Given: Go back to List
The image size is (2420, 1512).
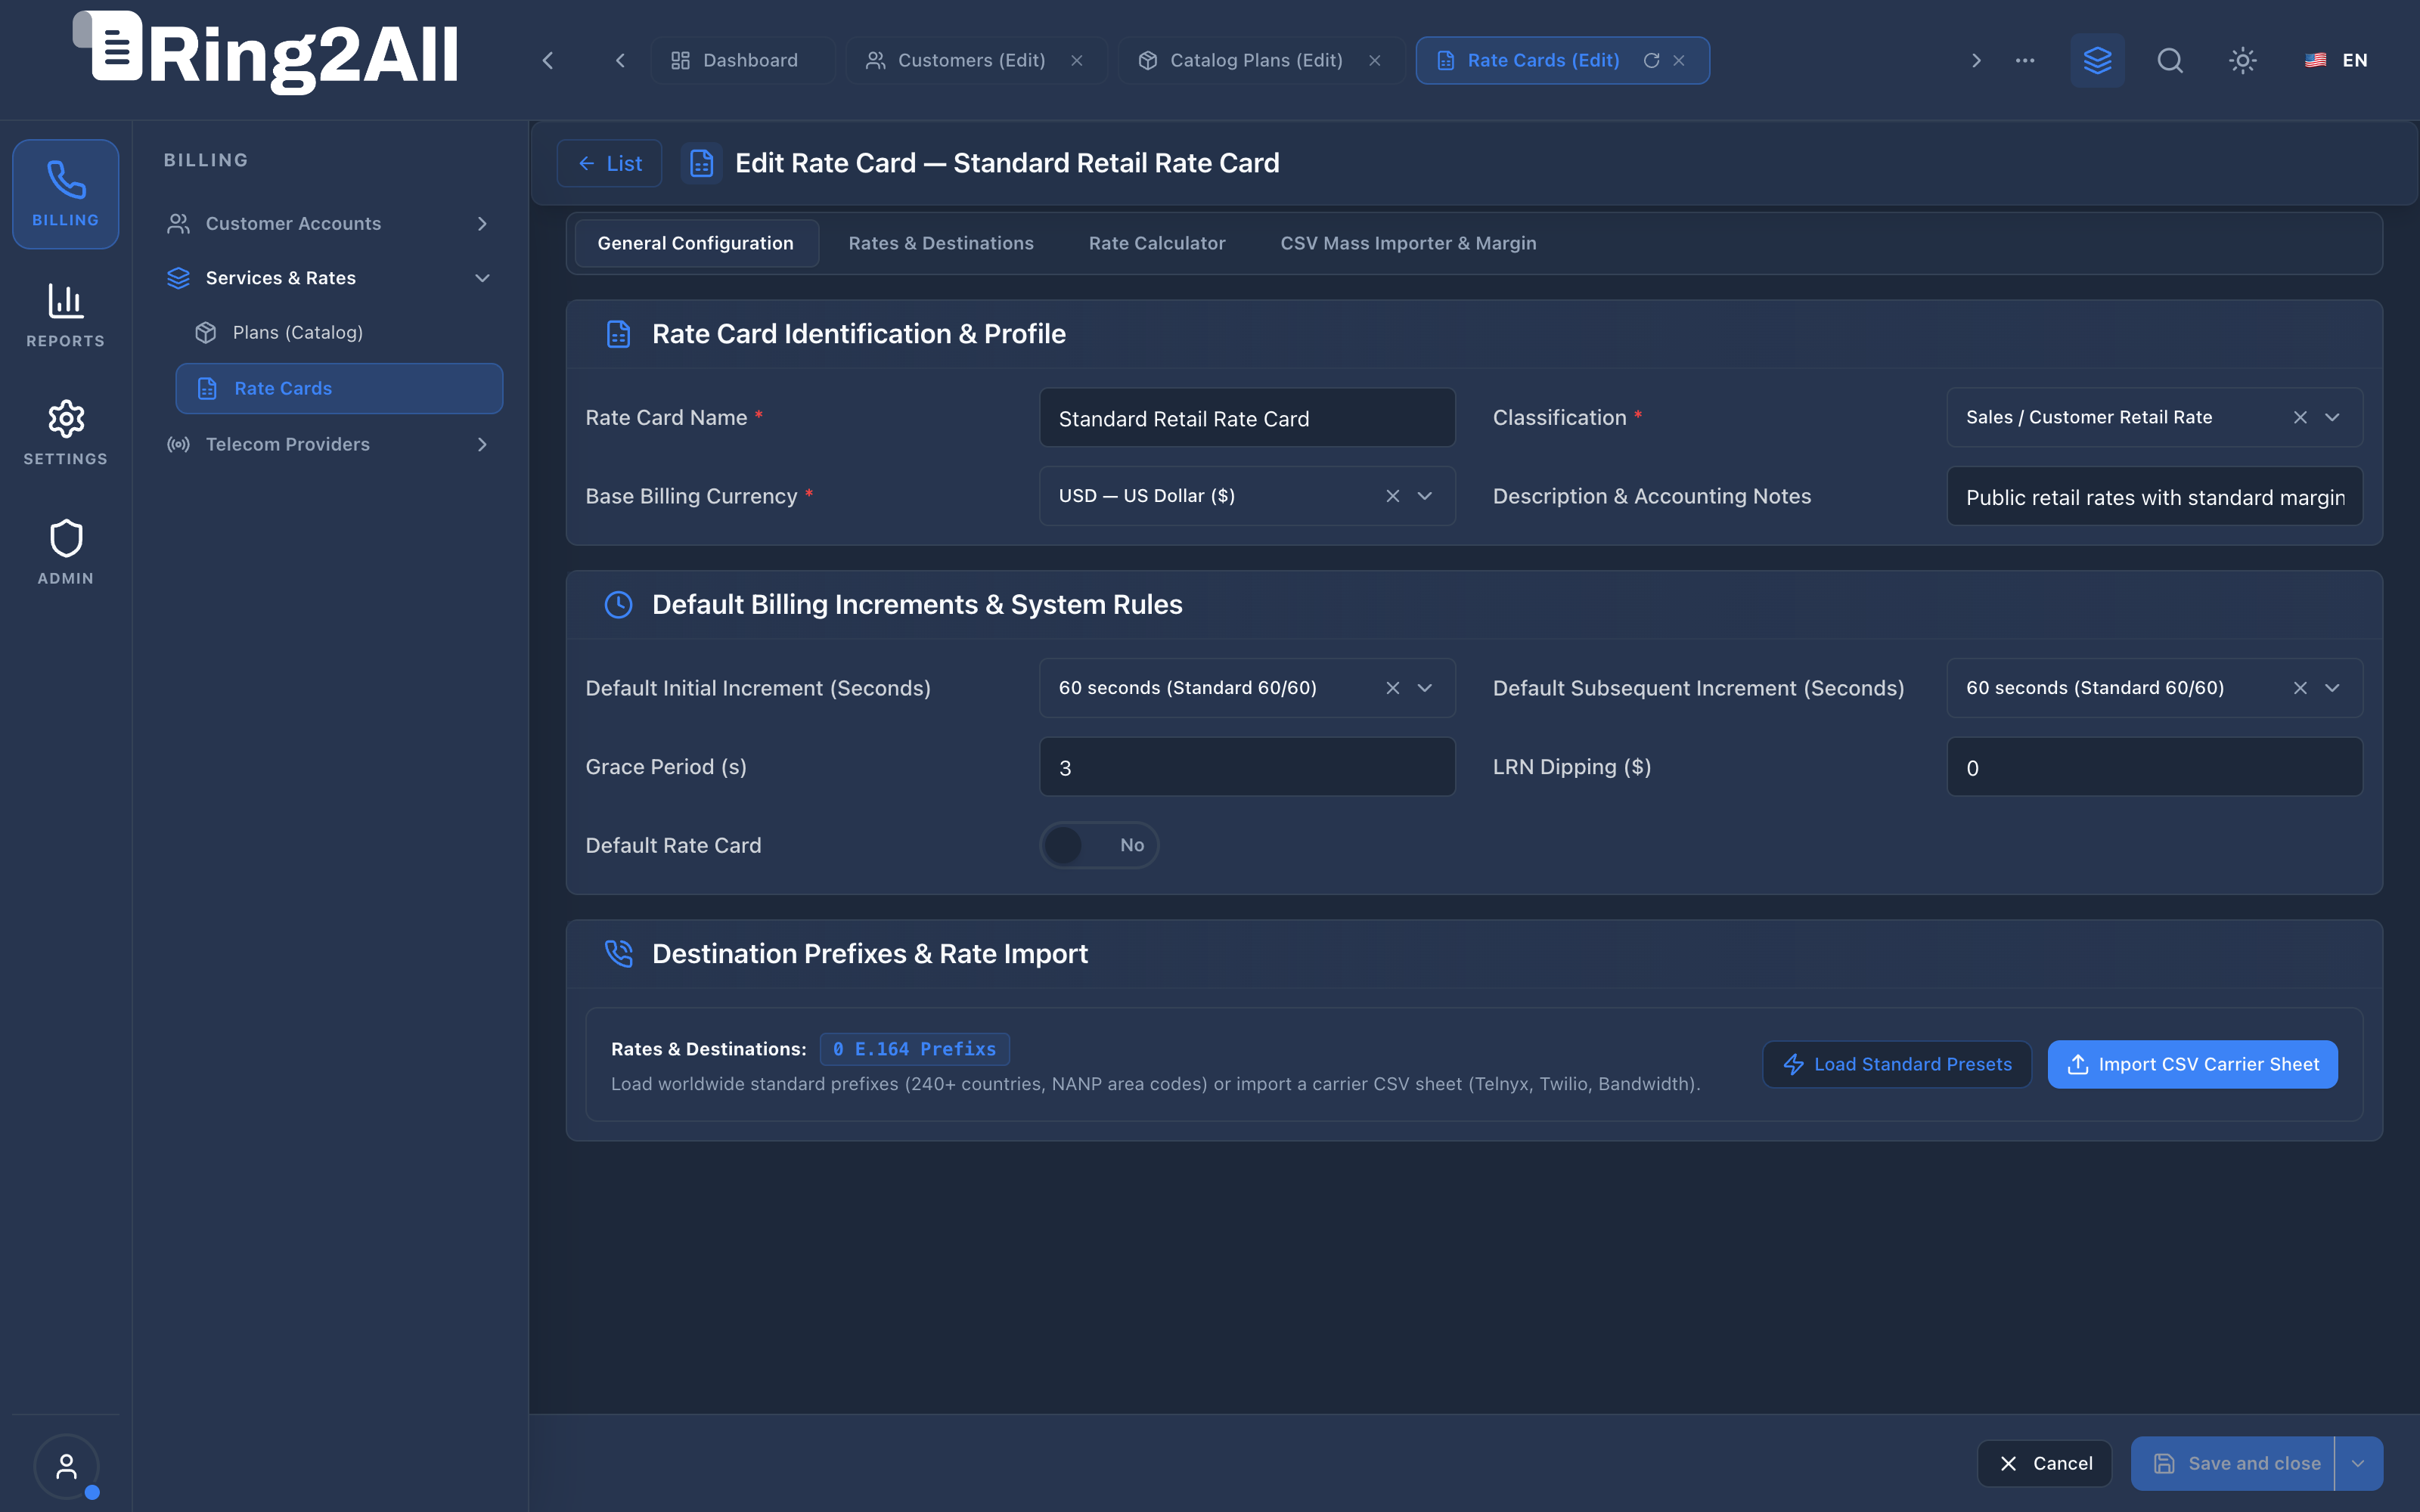Looking at the screenshot, I should (x=609, y=163).
